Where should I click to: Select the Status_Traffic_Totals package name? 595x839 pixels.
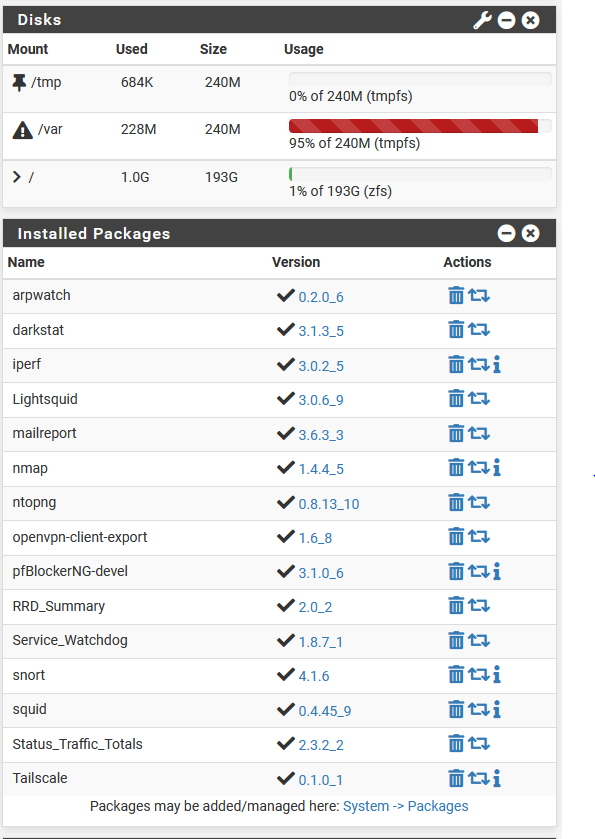tap(78, 744)
